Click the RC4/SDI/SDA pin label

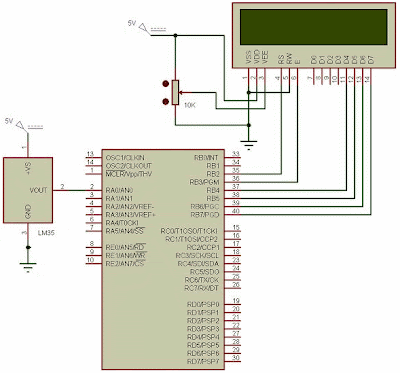(198, 264)
